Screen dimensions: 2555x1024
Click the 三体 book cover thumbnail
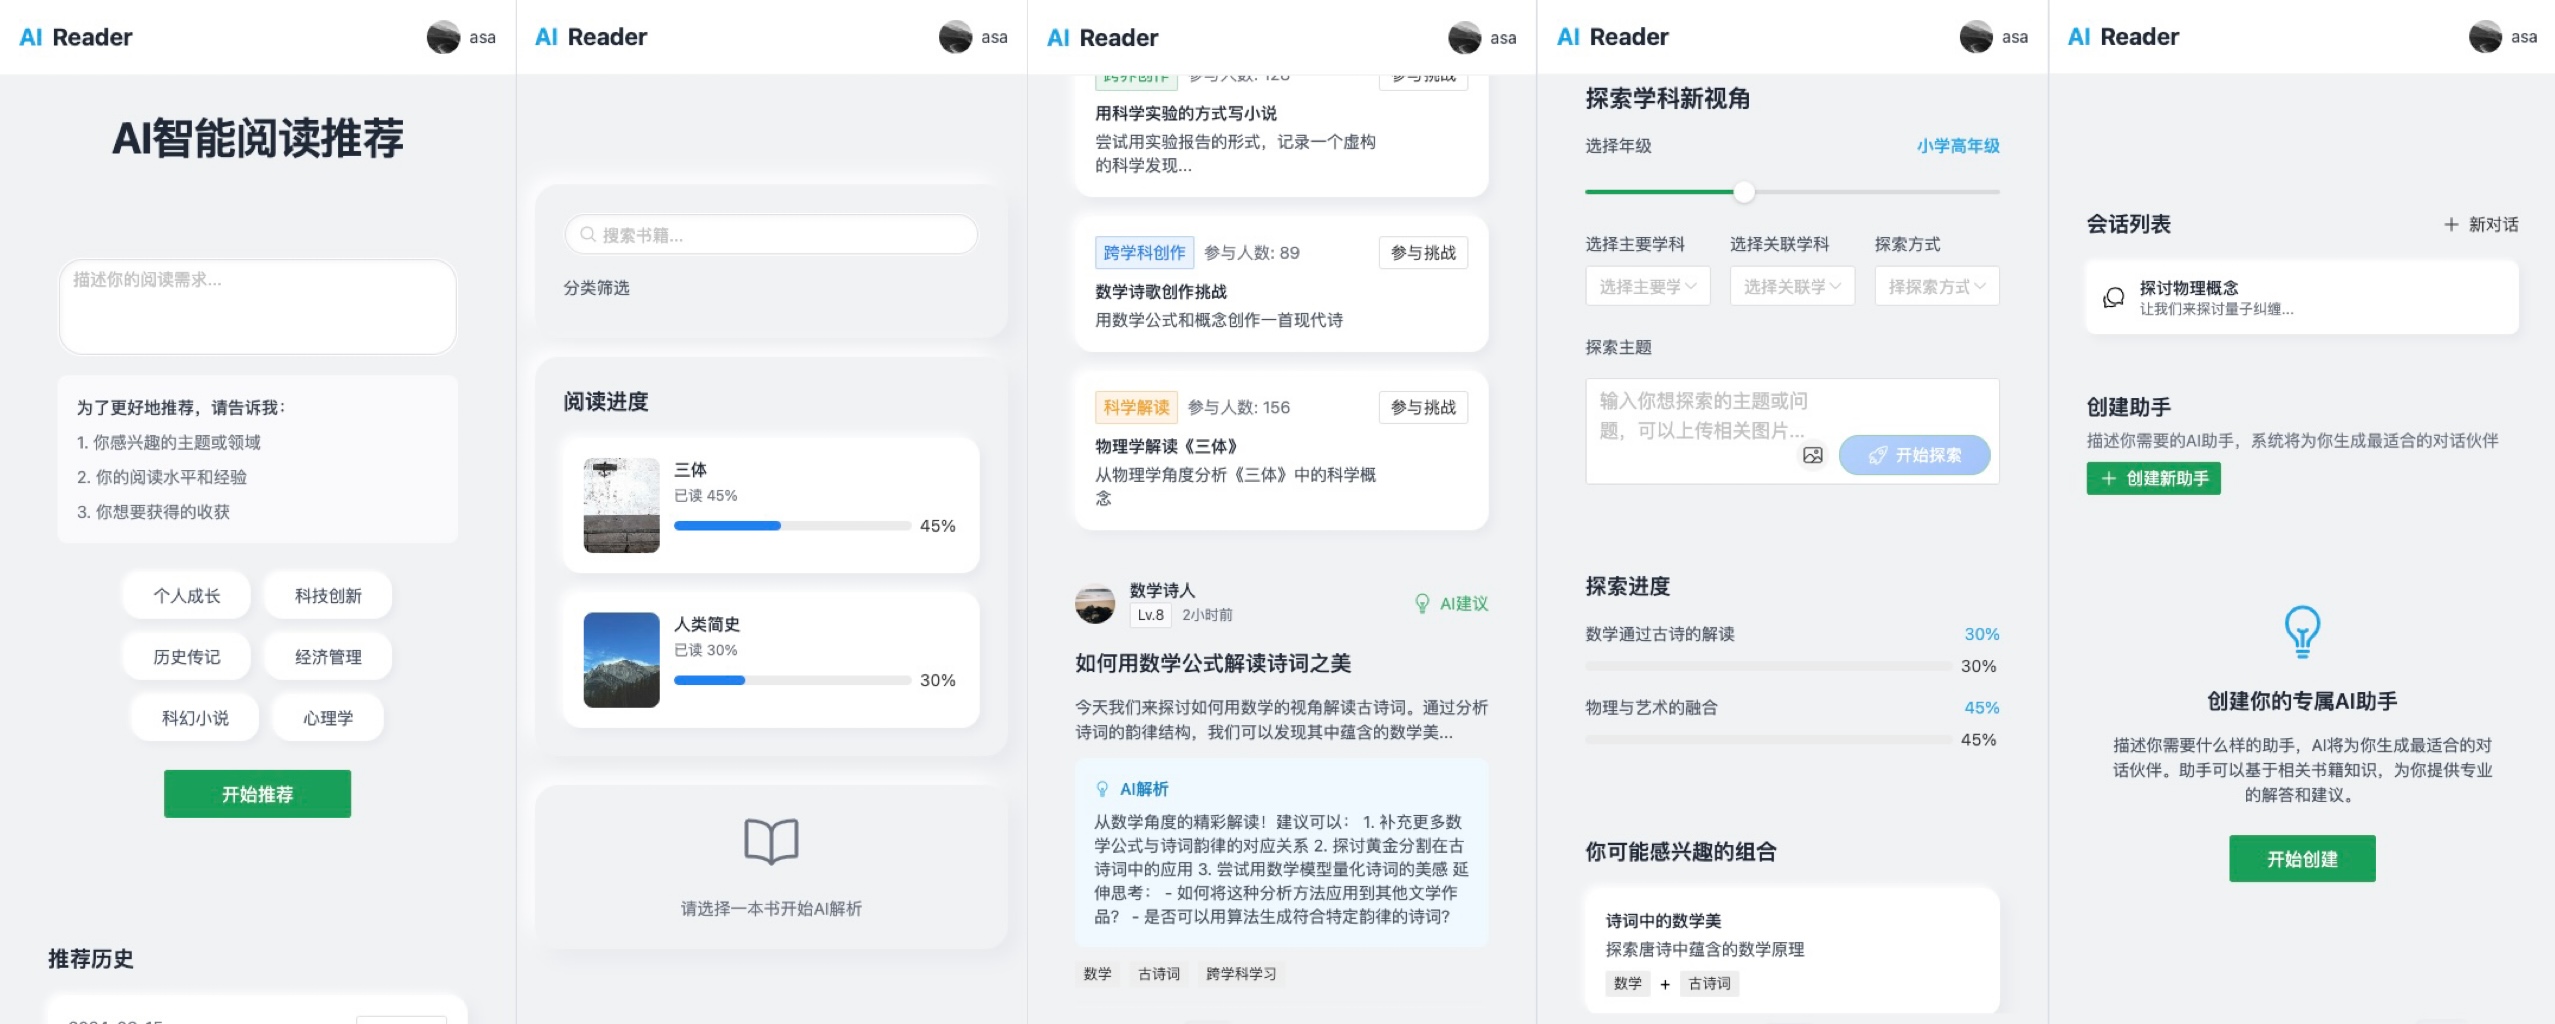[621, 506]
